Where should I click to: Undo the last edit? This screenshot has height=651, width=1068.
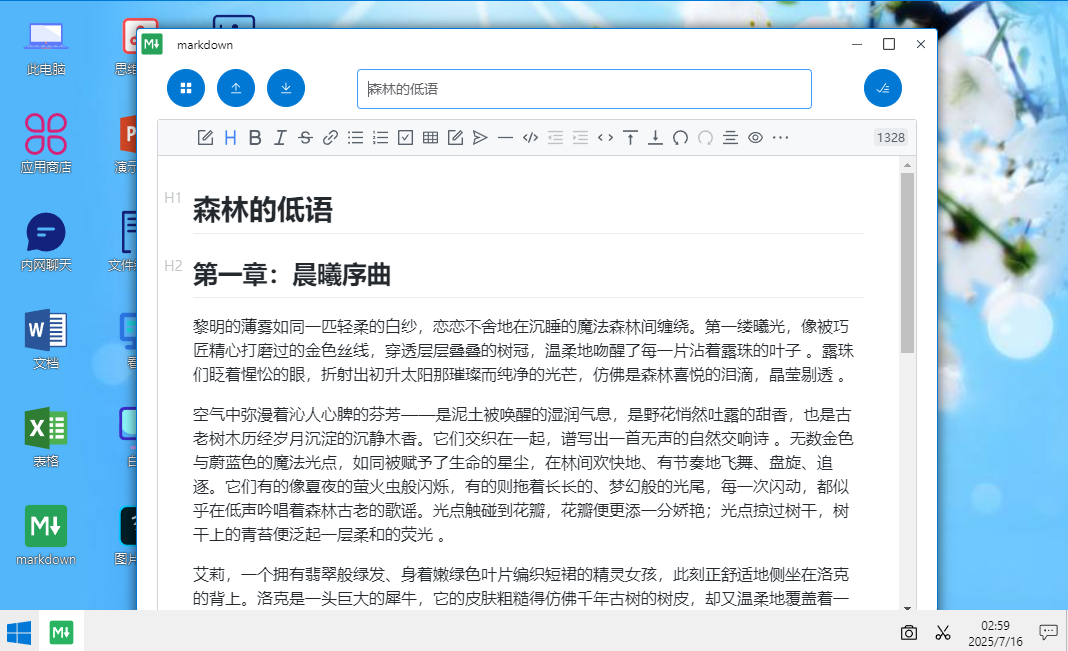tap(680, 138)
